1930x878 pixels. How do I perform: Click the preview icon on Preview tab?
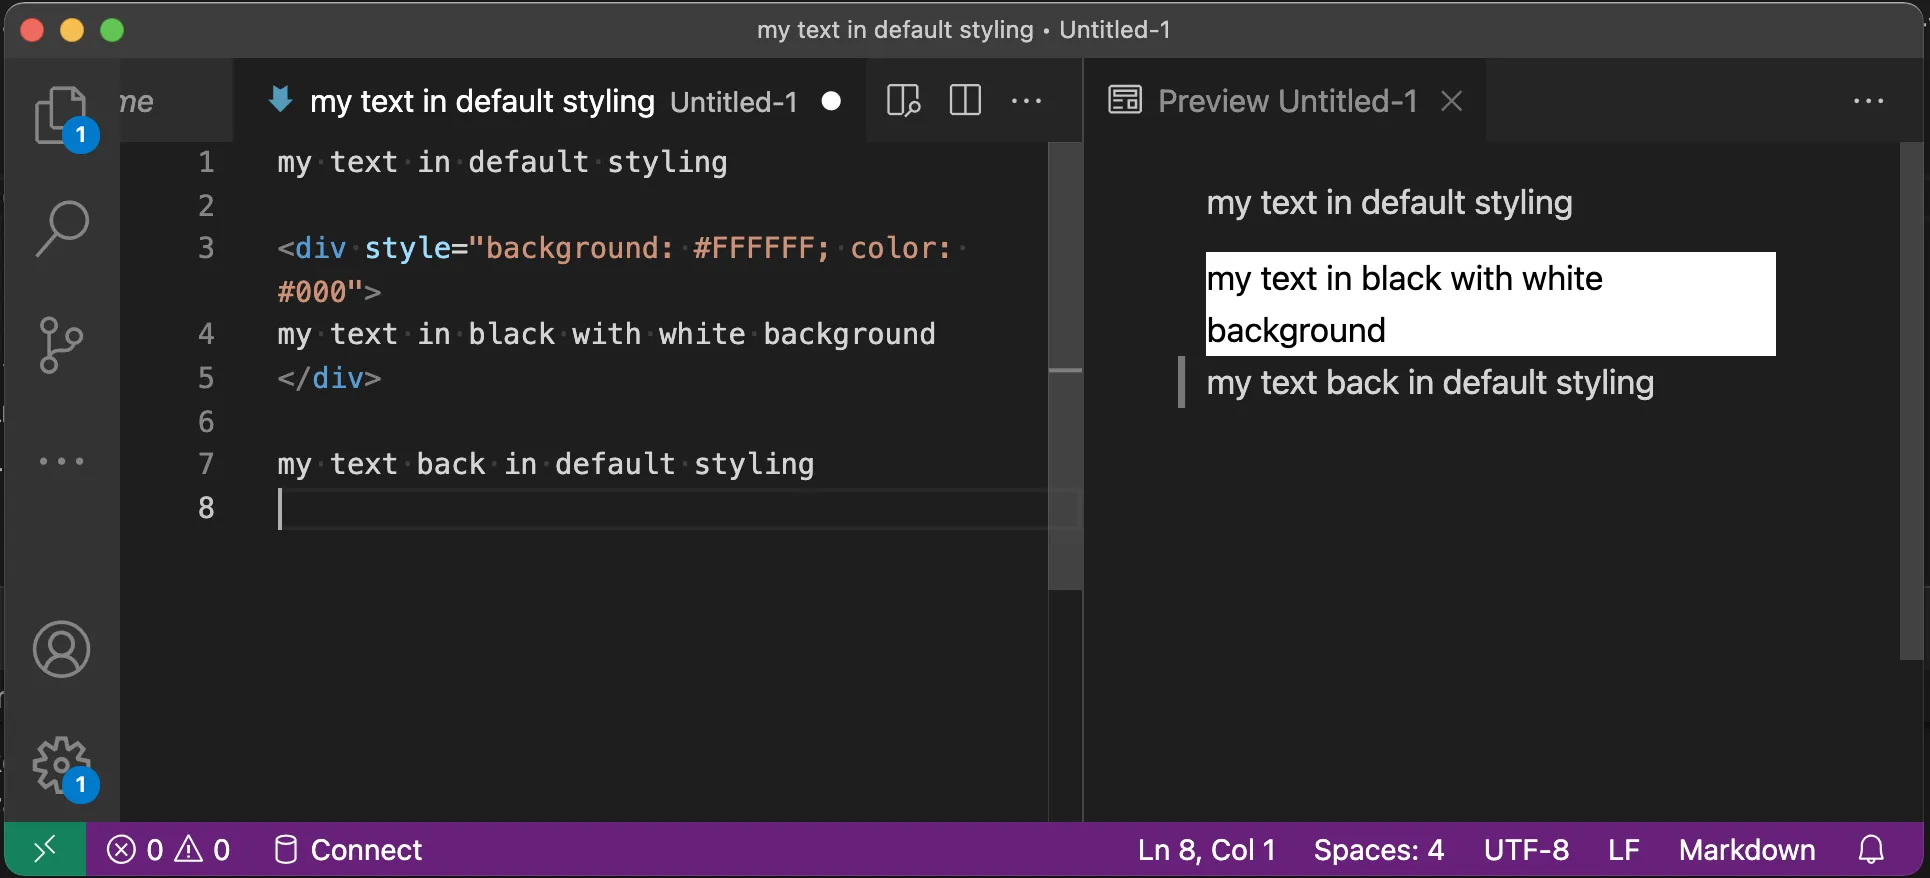1125,101
